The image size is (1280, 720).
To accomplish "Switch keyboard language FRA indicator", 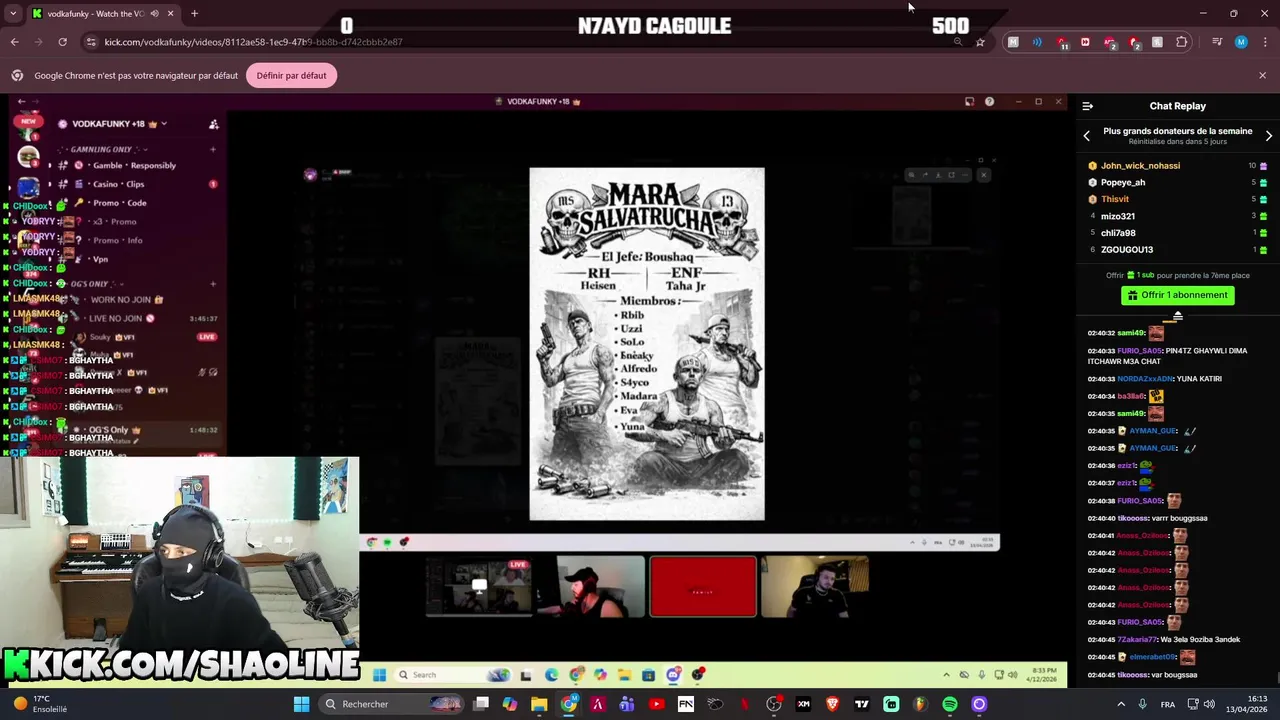I will (1168, 704).
